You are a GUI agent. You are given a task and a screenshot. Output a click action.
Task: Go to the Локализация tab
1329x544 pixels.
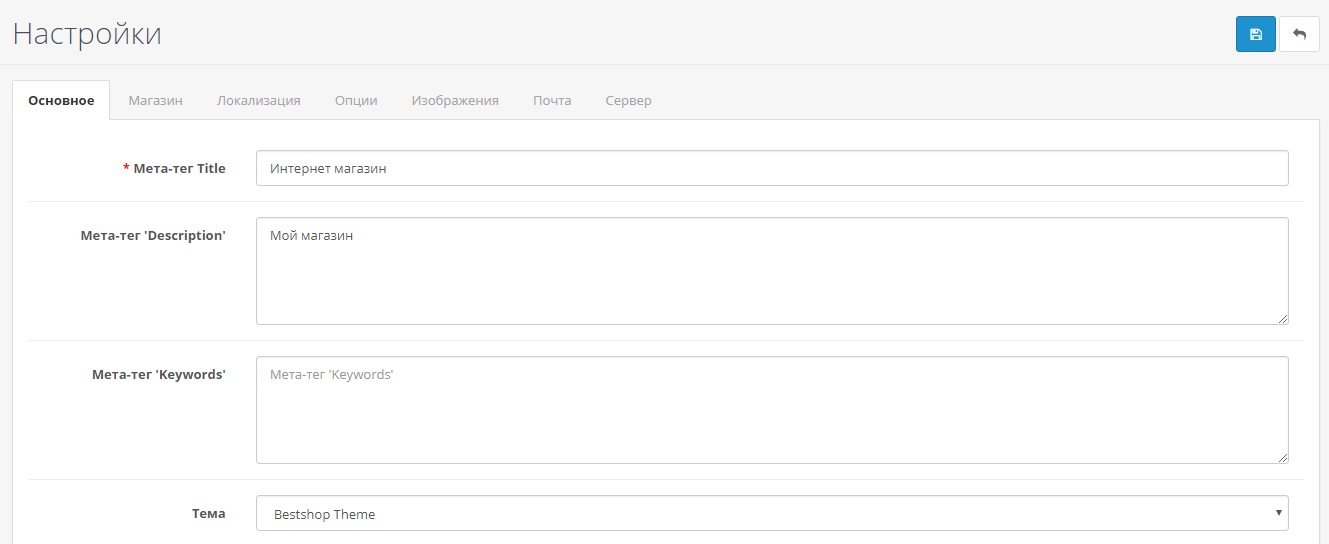tap(258, 101)
